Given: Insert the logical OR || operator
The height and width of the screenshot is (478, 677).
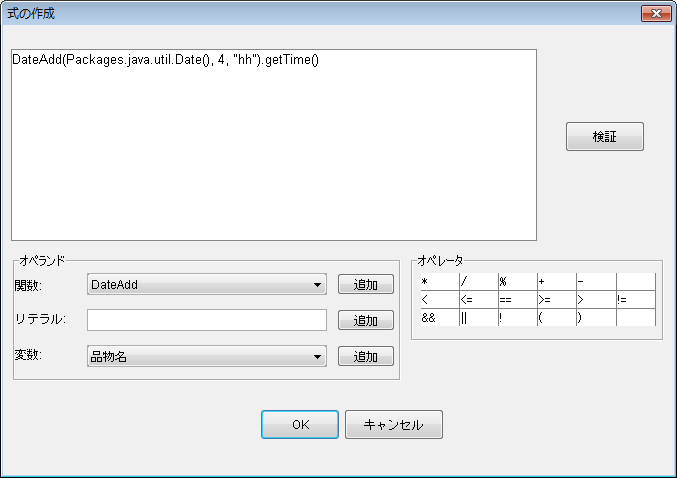Looking at the screenshot, I should pyautogui.click(x=479, y=317).
